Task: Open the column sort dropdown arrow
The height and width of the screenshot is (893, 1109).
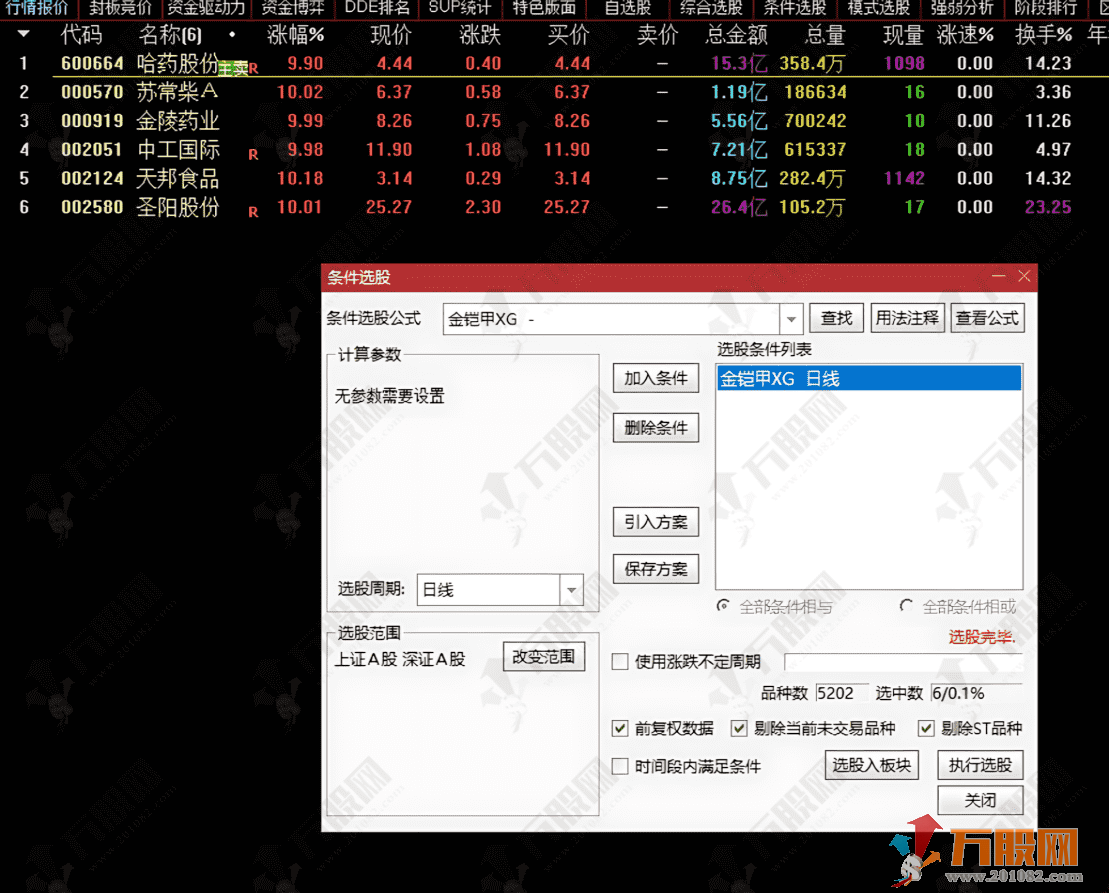Action: (22, 33)
